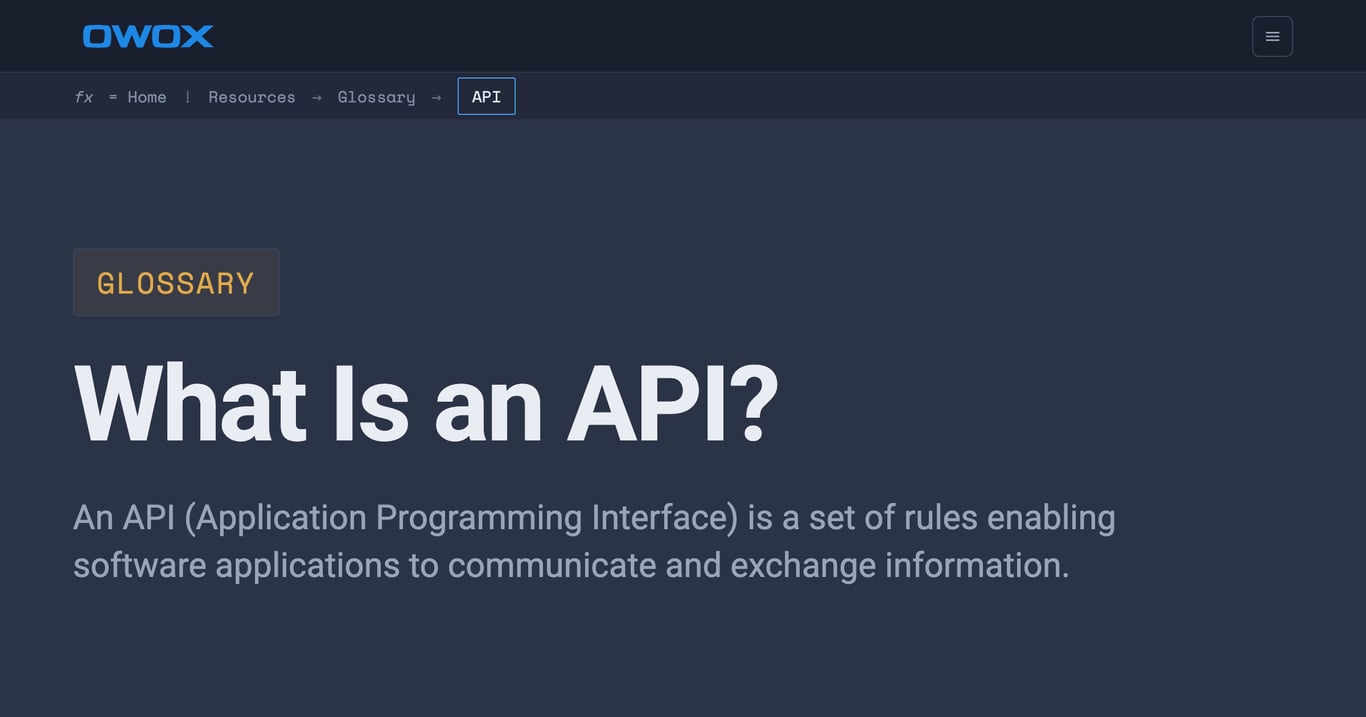Open the hamburger menu
1366x717 pixels.
(1272, 36)
